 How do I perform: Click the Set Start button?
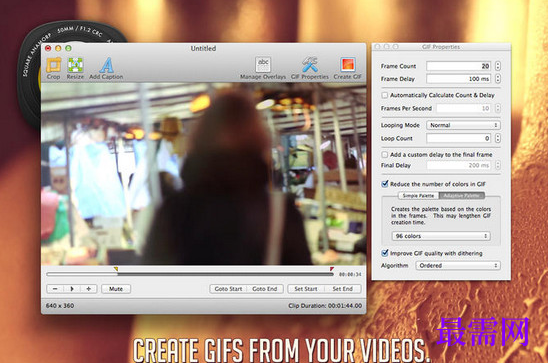click(306, 289)
